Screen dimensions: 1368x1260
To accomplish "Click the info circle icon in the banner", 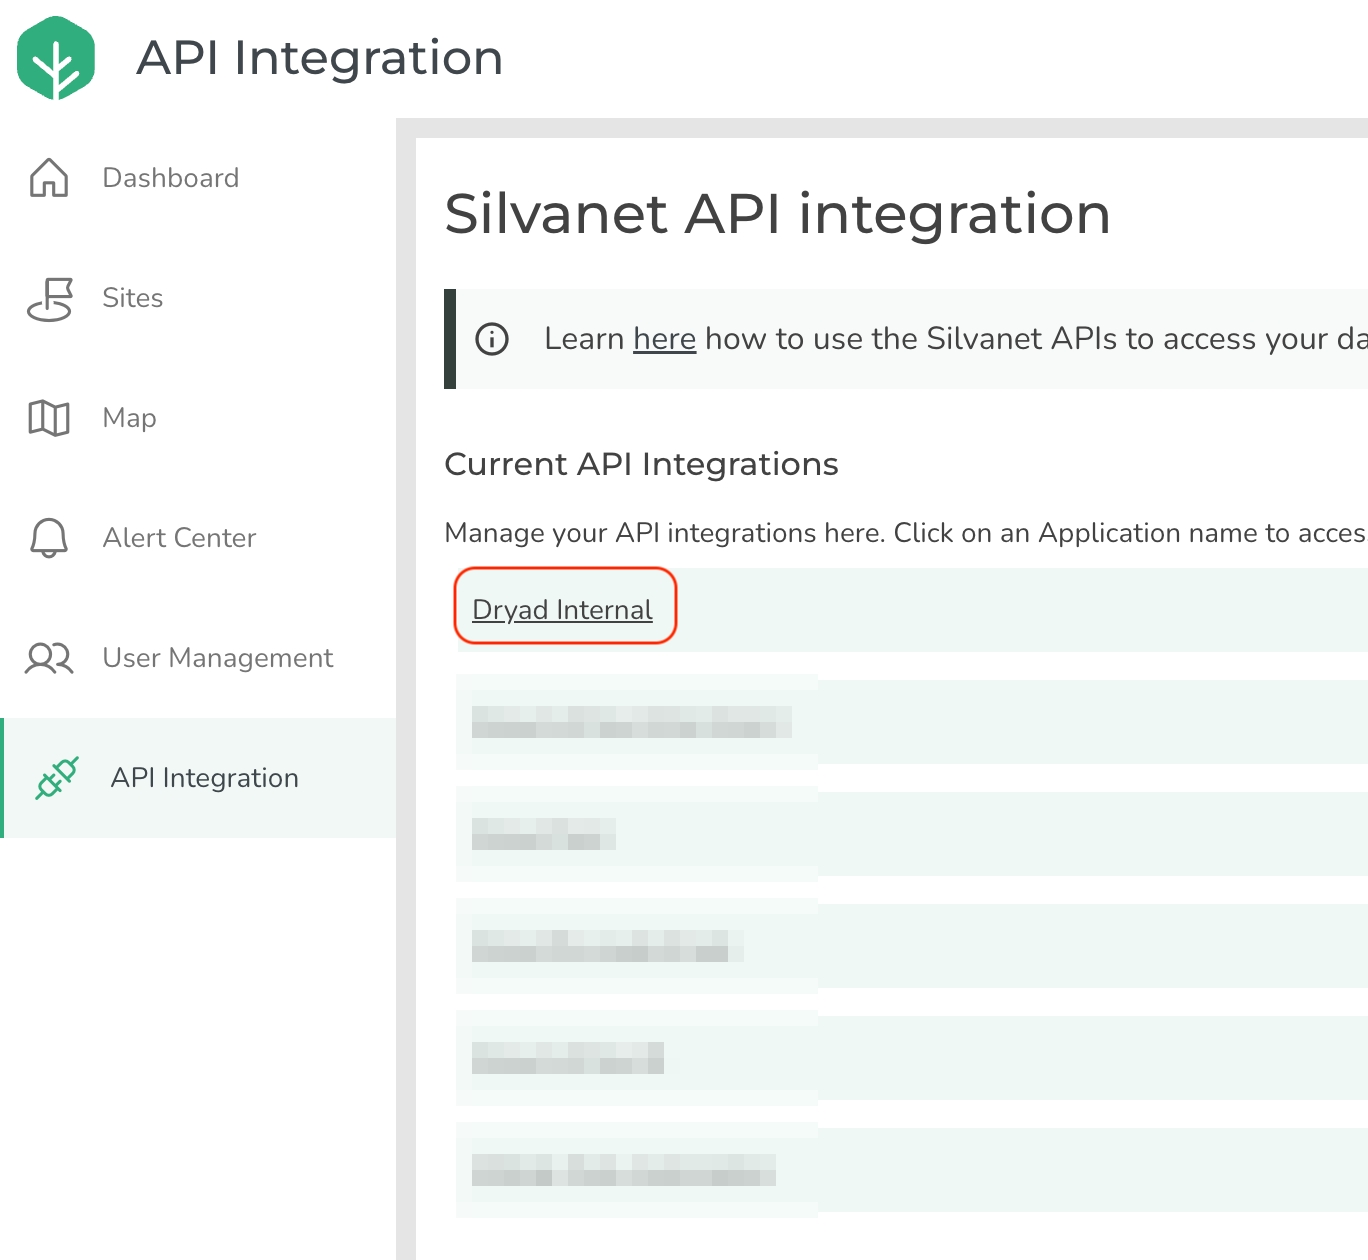I will [x=492, y=339].
